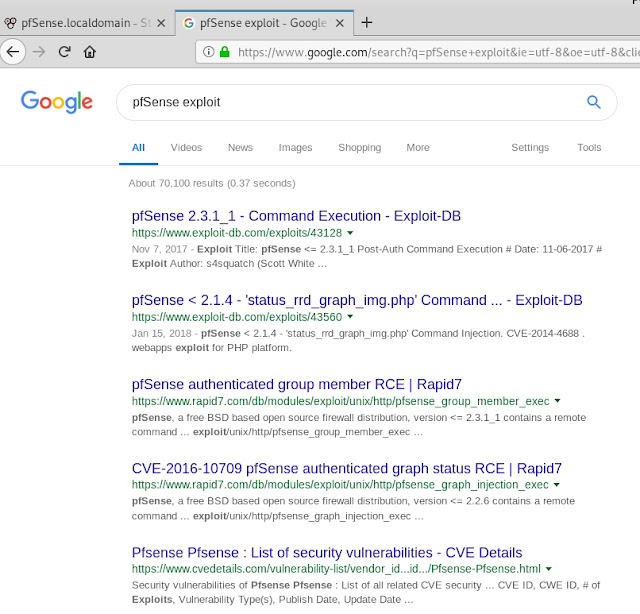The height and width of the screenshot is (614, 640).
Task: Expand dropdown next to pfsense_graph_injection_exec URL
Action: tap(556, 485)
